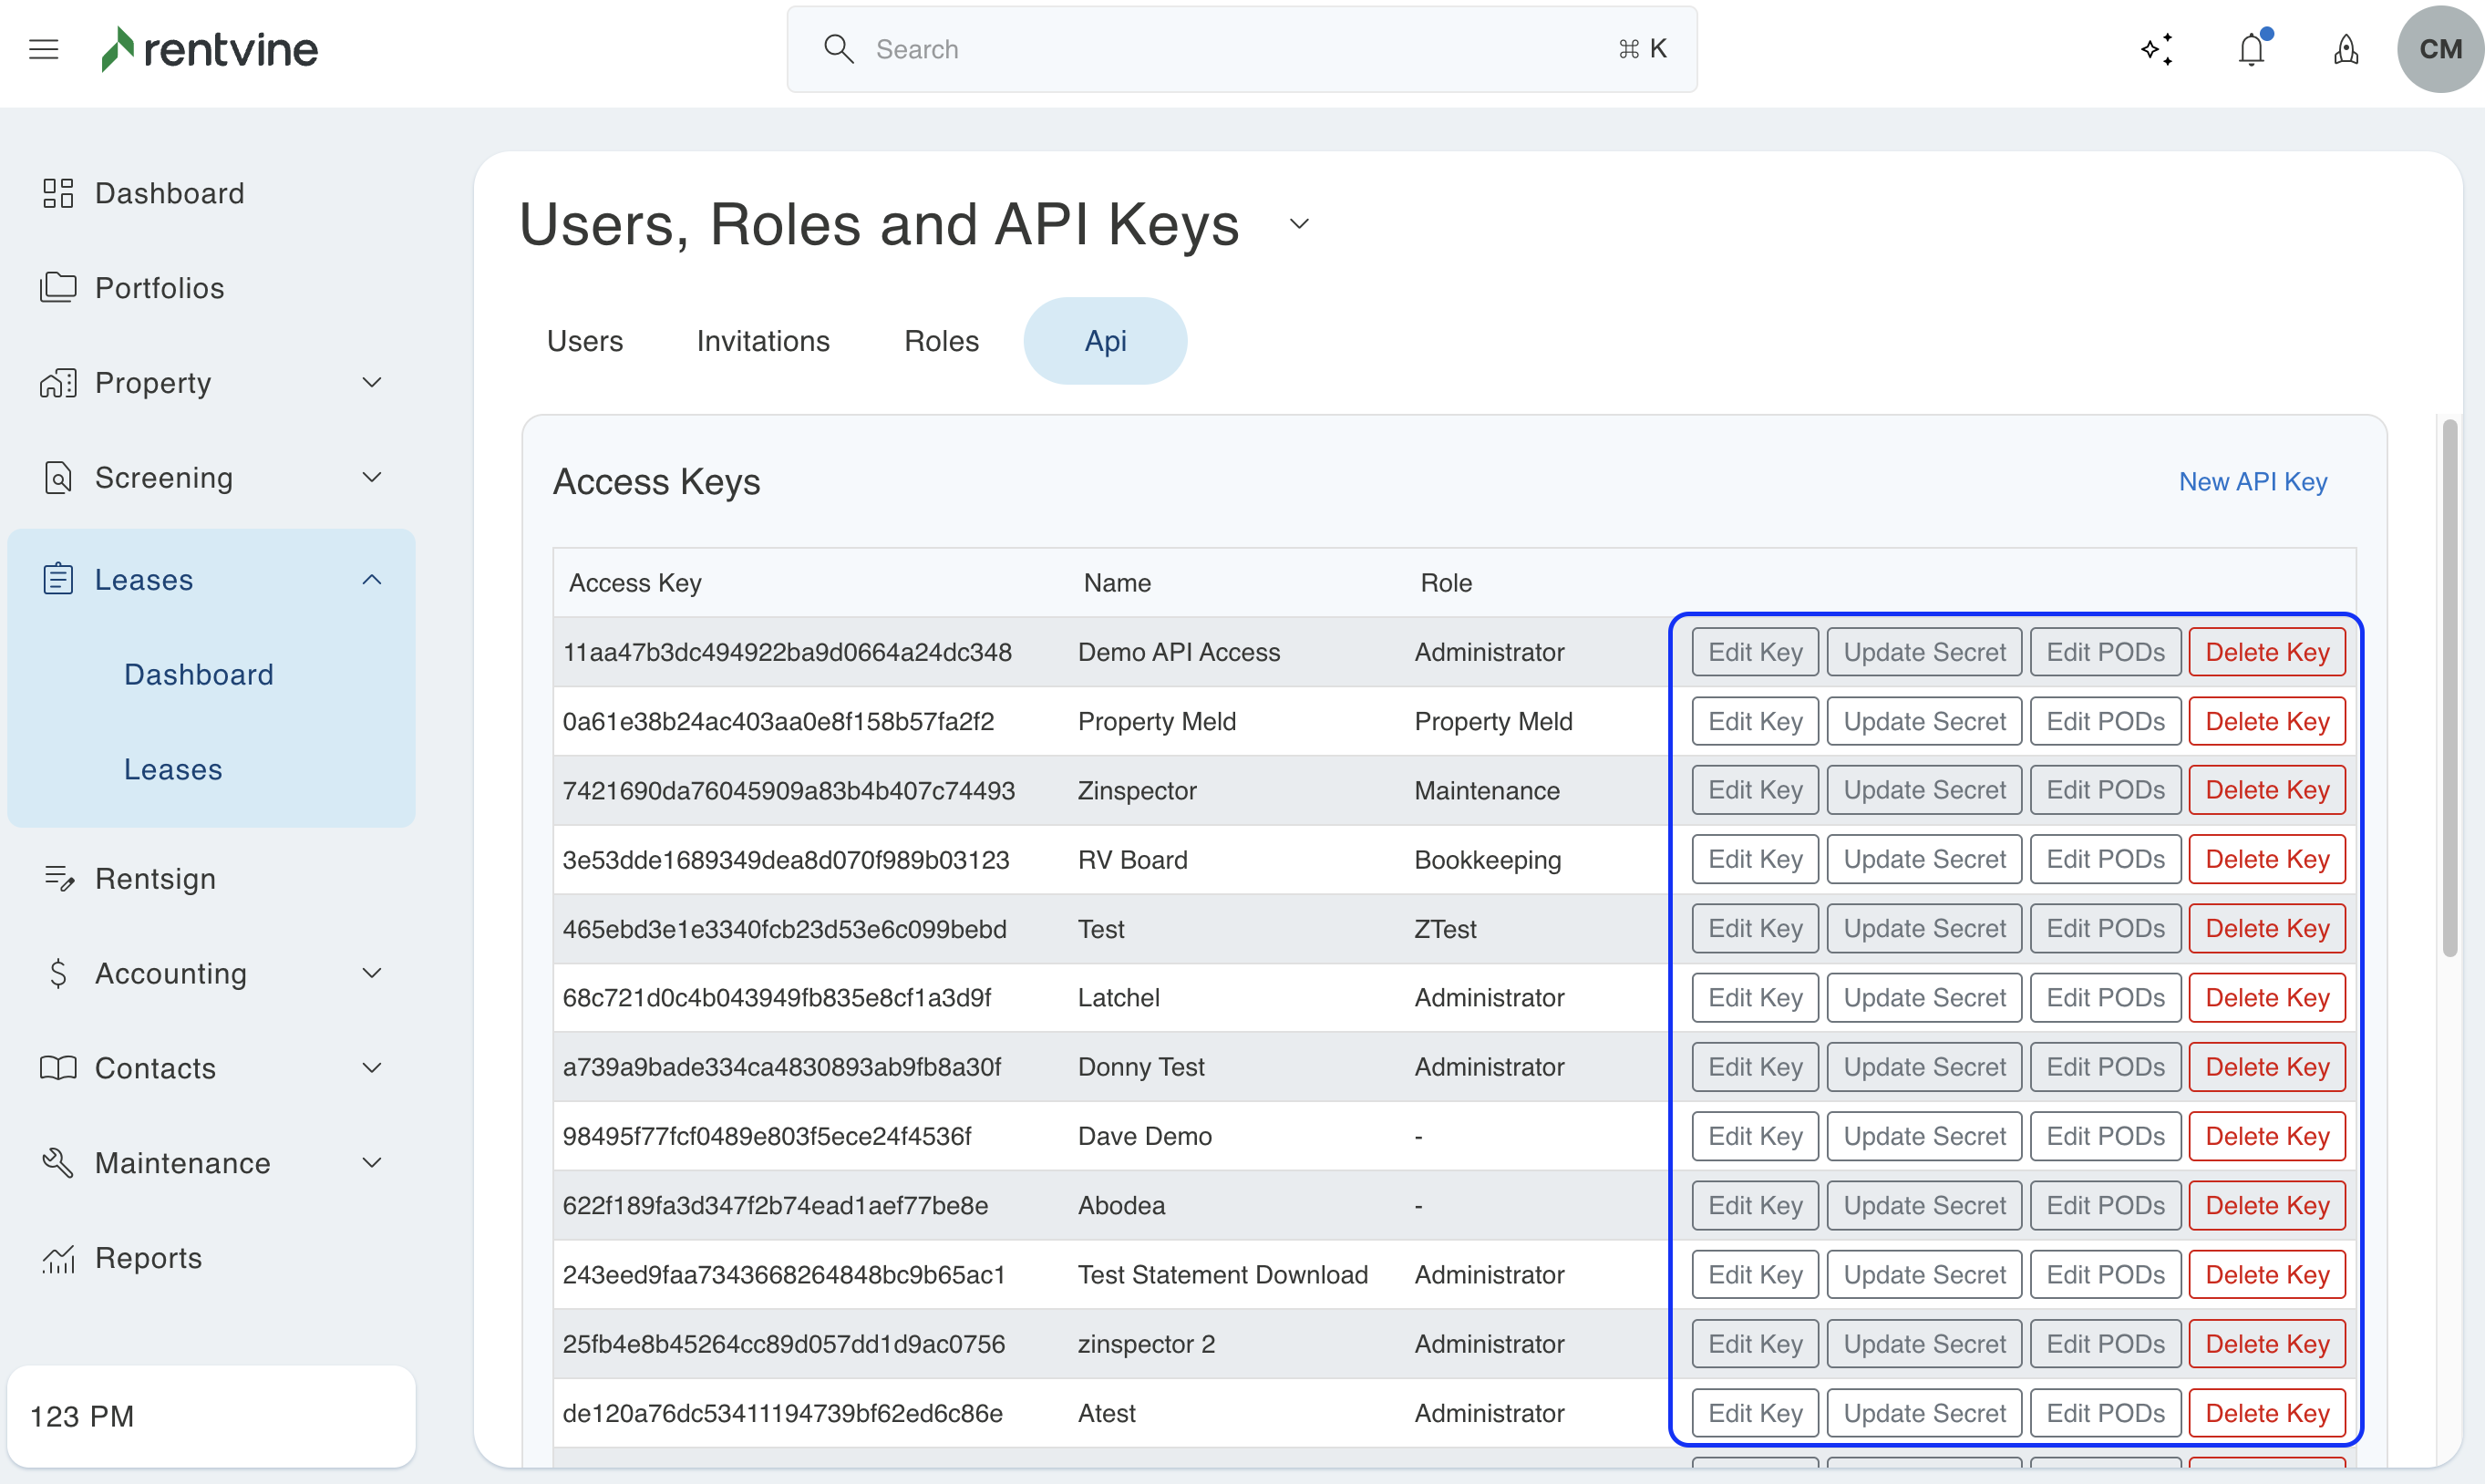Viewport: 2485px width, 1484px height.
Task: Open the AI sparkle assistant icon
Action: pos(2157,49)
